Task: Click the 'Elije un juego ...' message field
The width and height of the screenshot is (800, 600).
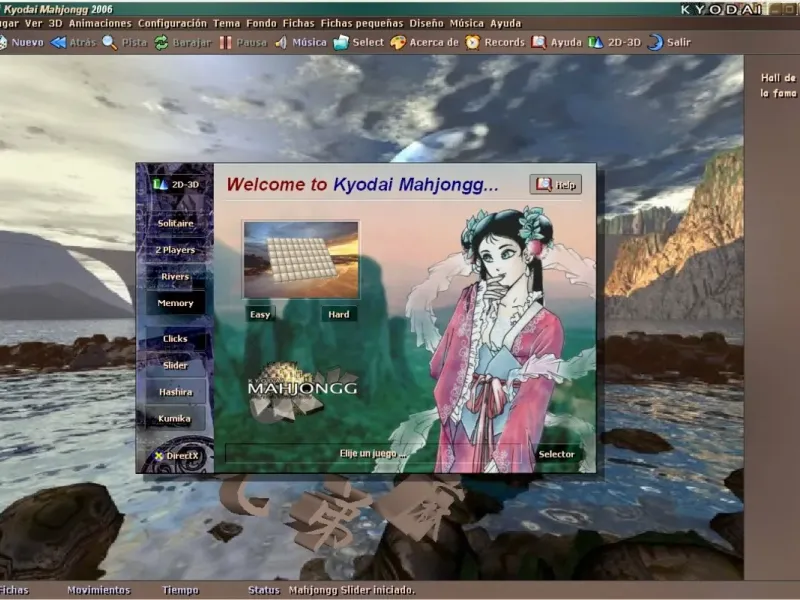Action: click(373, 454)
